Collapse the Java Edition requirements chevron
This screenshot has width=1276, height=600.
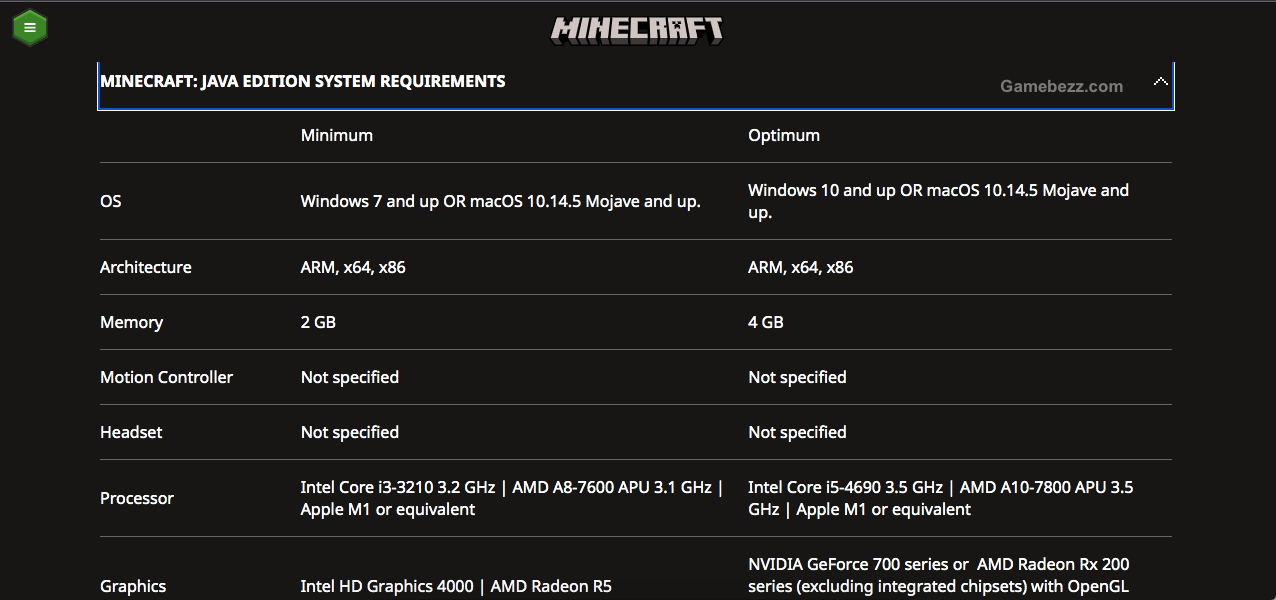tap(1160, 82)
